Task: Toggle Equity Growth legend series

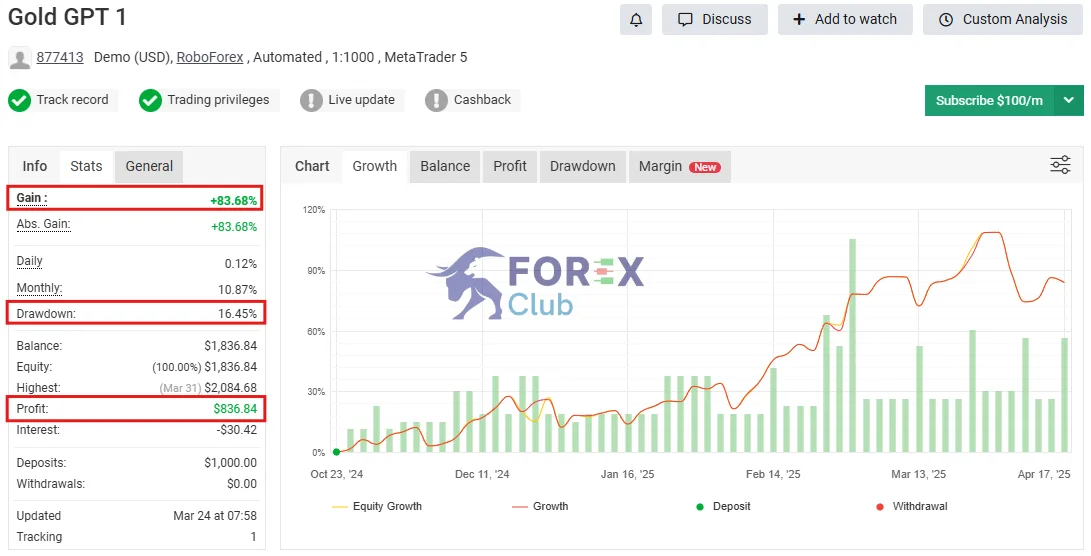Action: pos(377,507)
